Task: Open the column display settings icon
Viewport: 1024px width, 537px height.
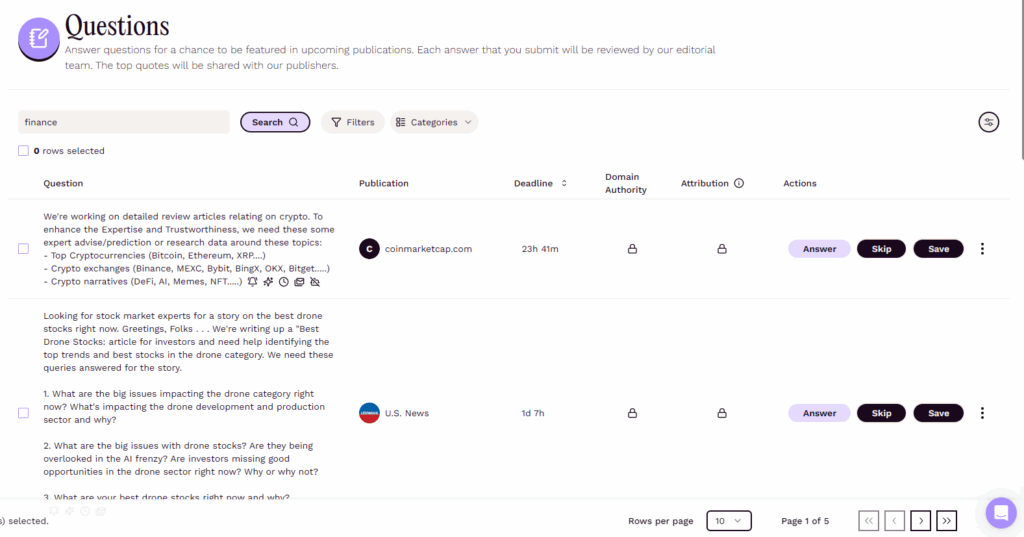Action: [988, 122]
